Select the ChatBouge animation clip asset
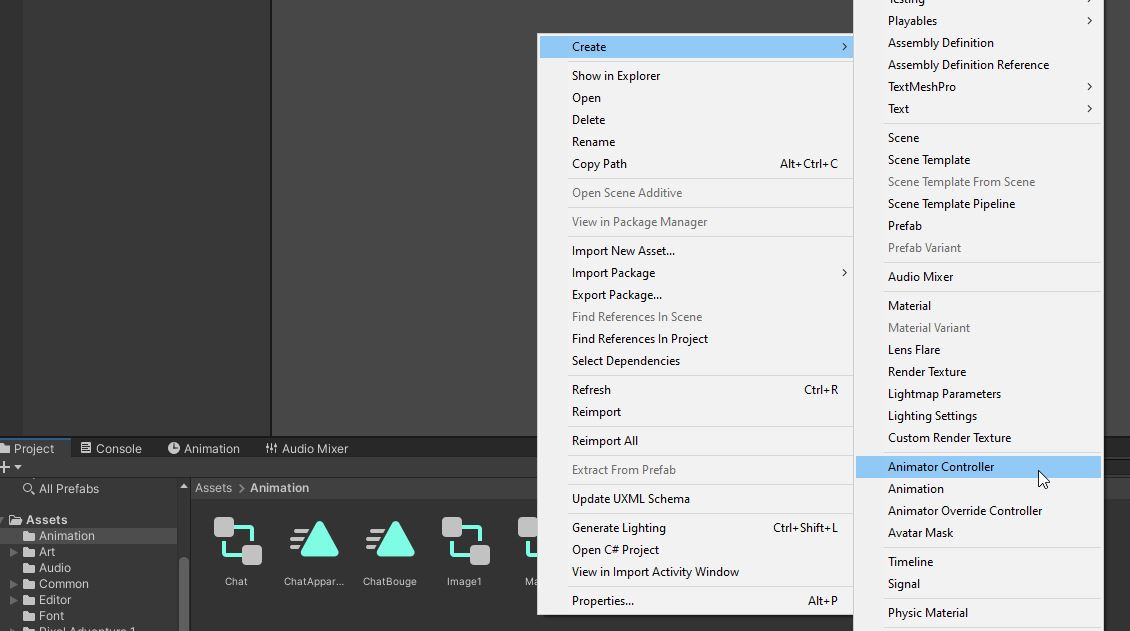1130x631 pixels. tap(389, 541)
